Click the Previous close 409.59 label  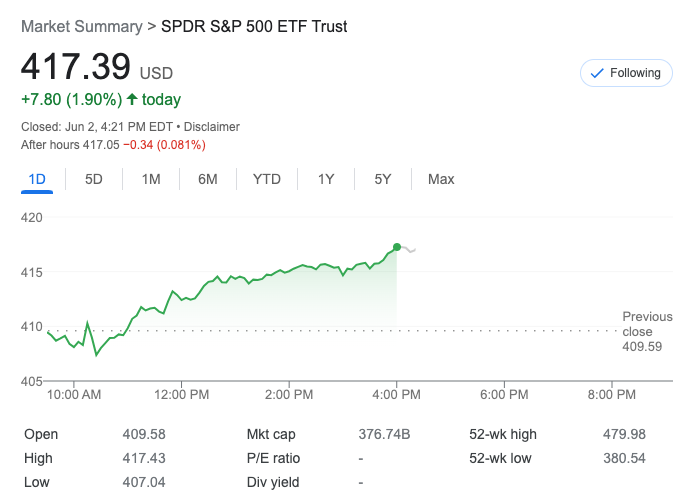pyautogui.click(x=647, y=331)
